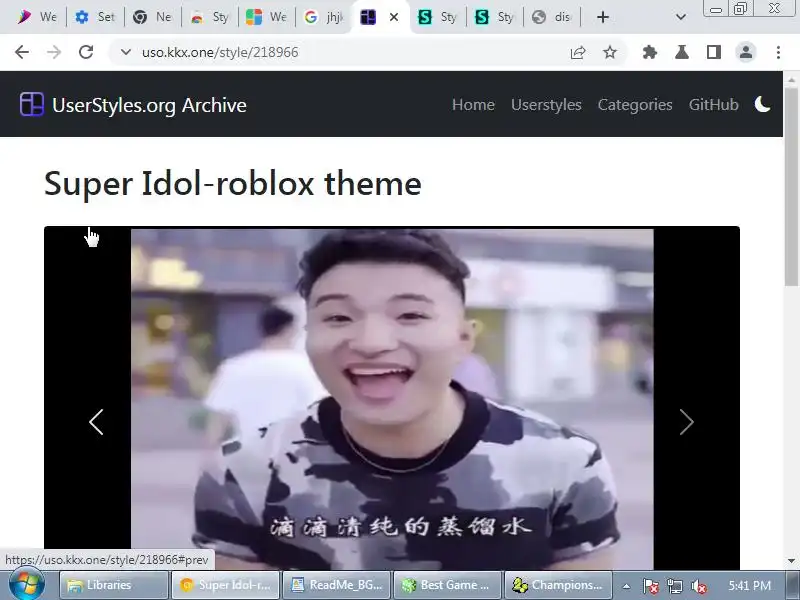Switch to the colorful-icon 'We' tab
Image resolution: width=800 pixels, height=600 pixels.
[x=266, y=17]
